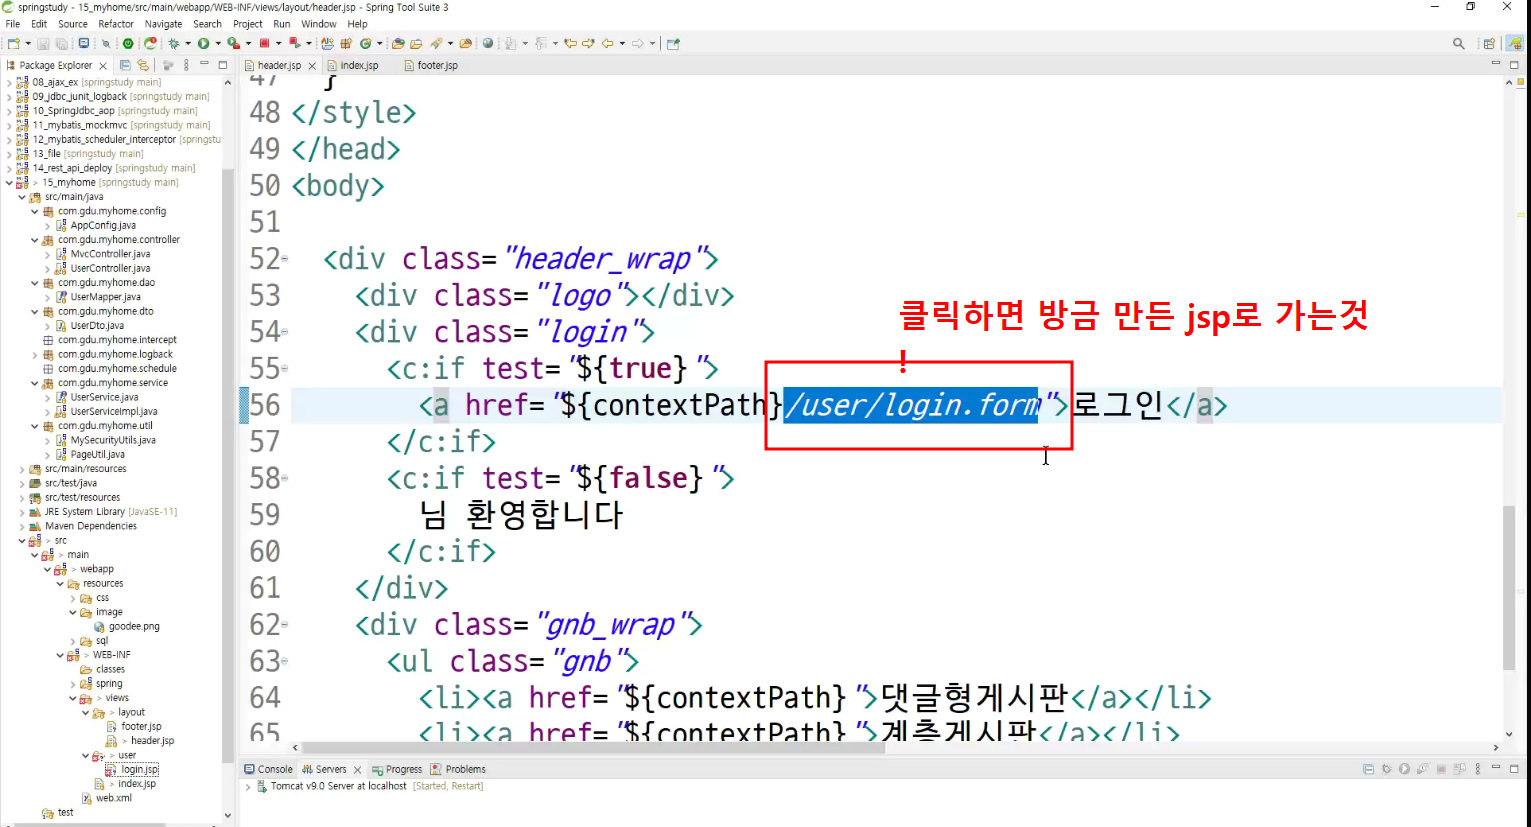Image resolution: width=1531 pixels, height=827 pixels.
Task: Open Package Explorer view menu dots
Action: tap(186, 65)
